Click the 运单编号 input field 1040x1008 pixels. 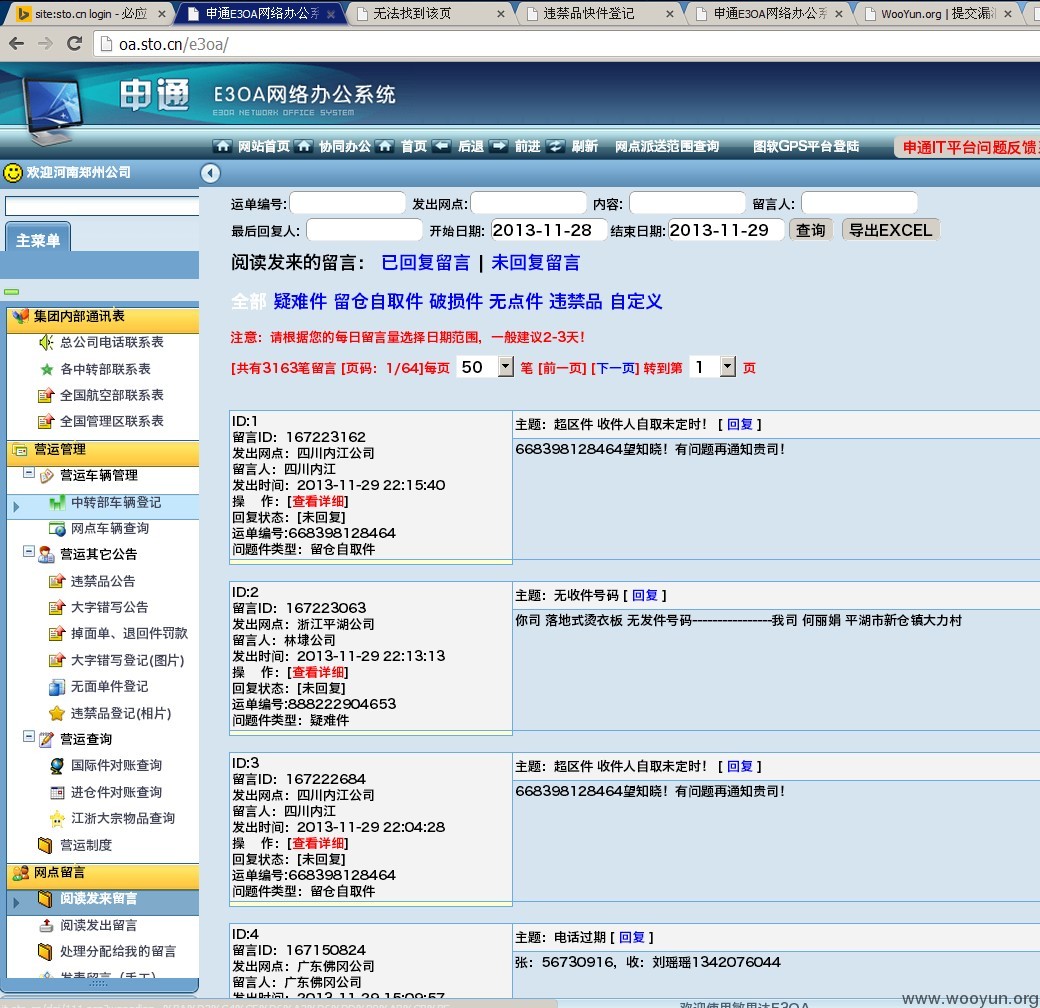coord(348,203)
